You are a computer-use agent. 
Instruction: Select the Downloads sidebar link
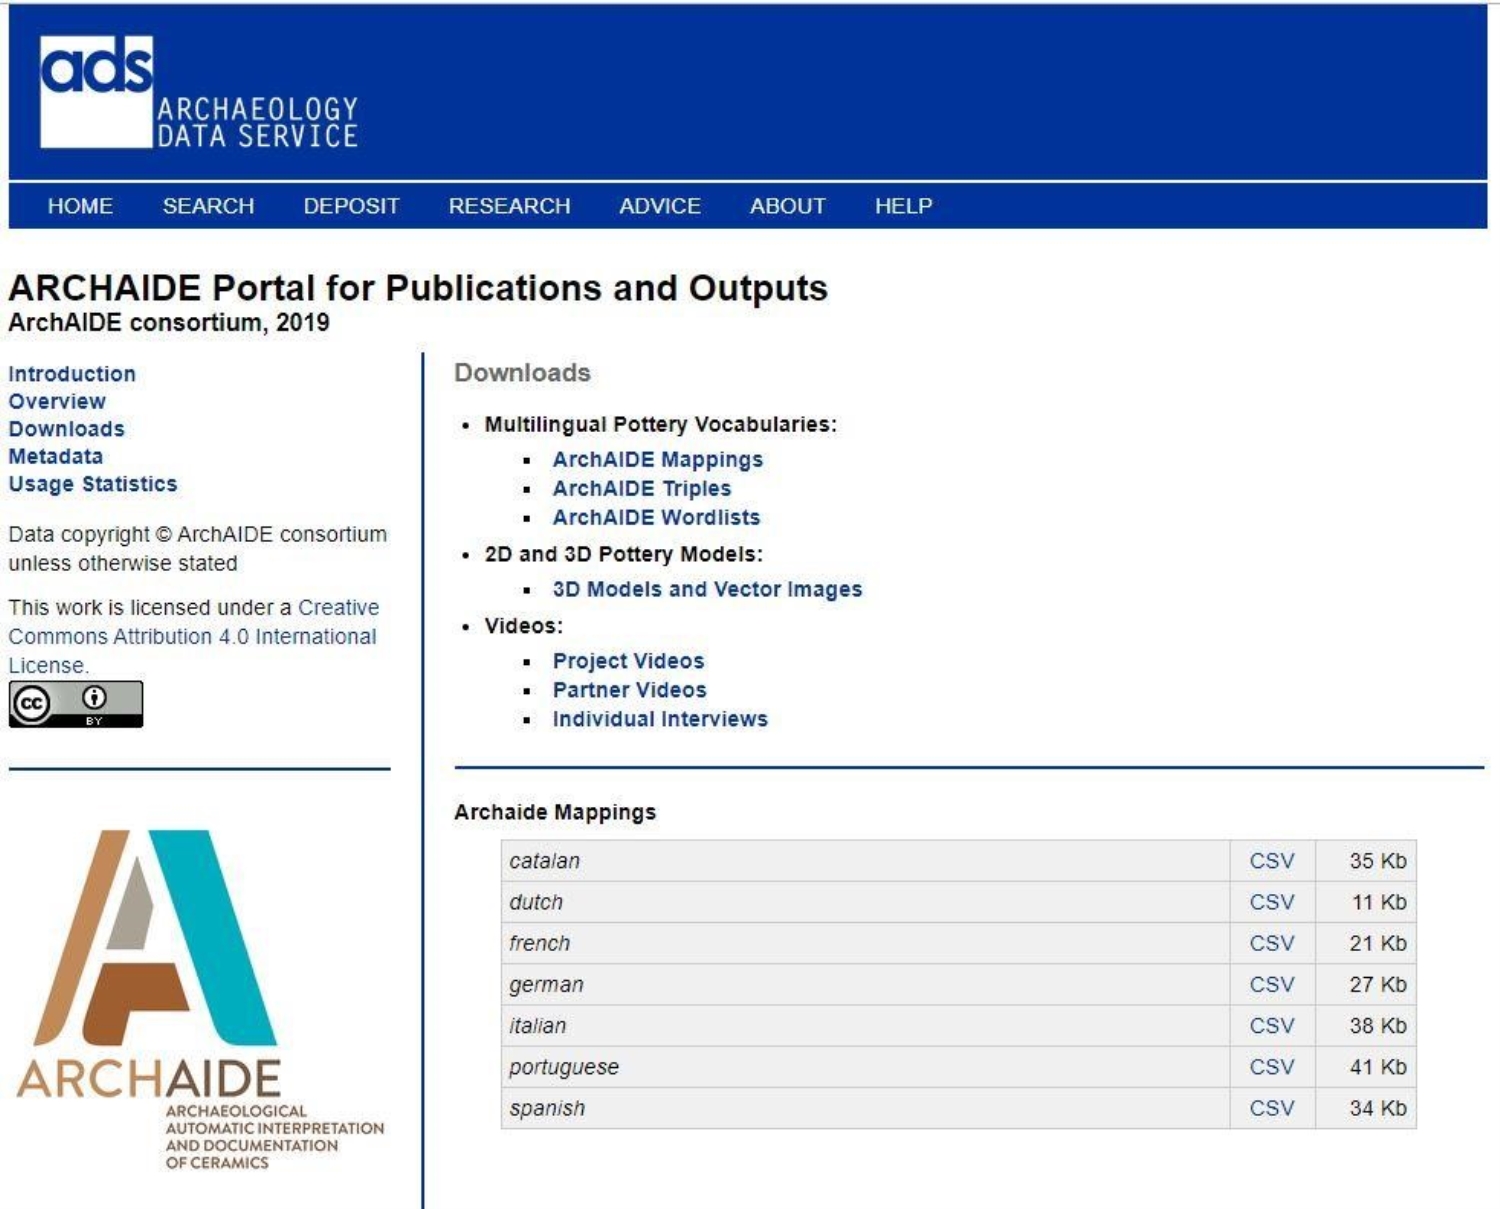[x=67, y=429]
